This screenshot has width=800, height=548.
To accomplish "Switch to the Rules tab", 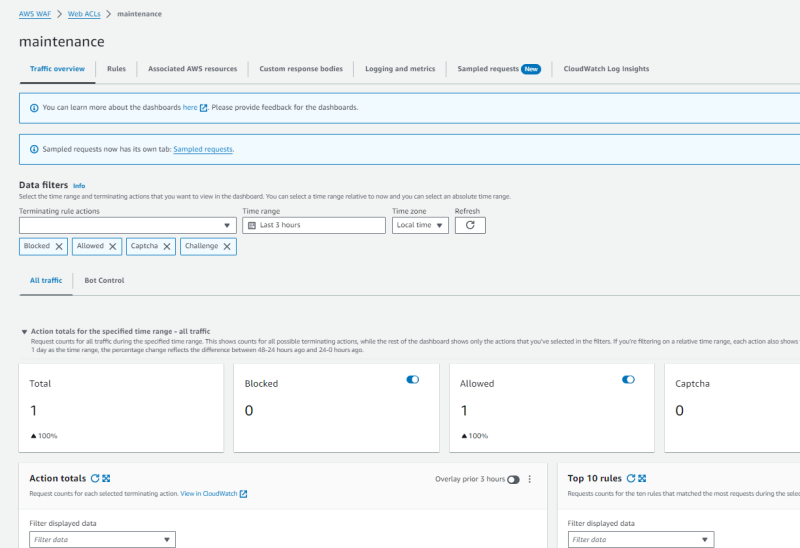I will pyautogui.click(x=116, y=69).
